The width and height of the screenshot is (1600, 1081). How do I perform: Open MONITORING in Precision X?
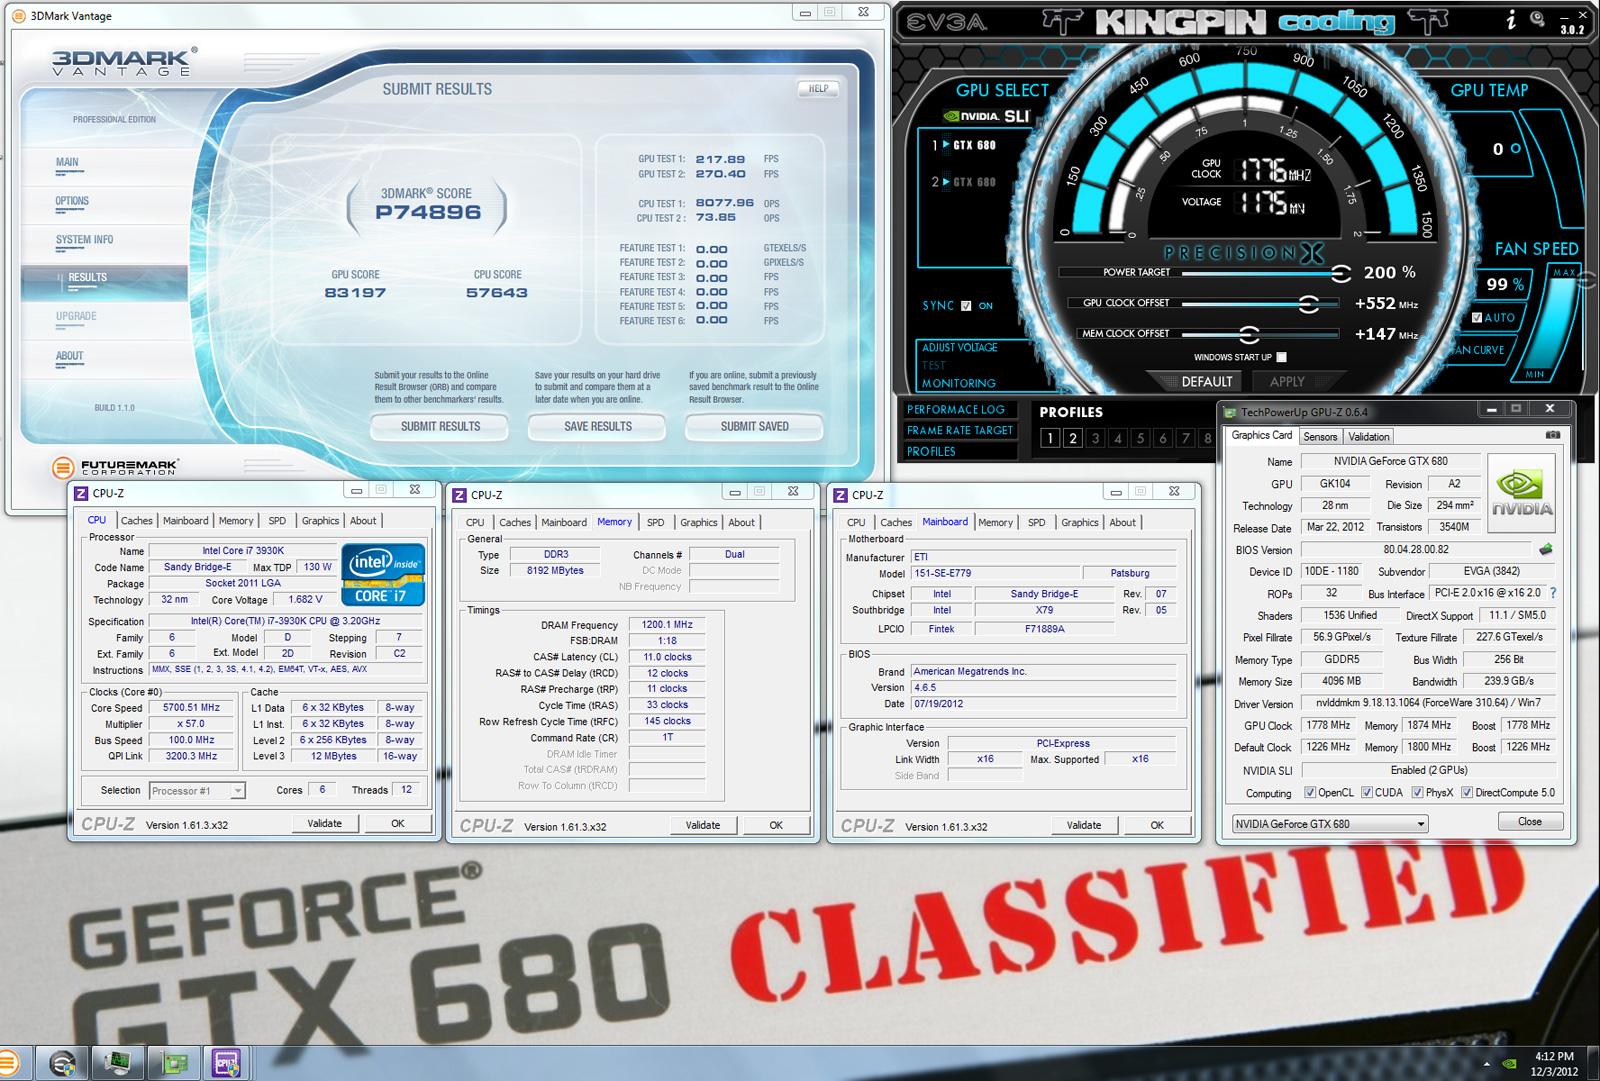point(959,383)
